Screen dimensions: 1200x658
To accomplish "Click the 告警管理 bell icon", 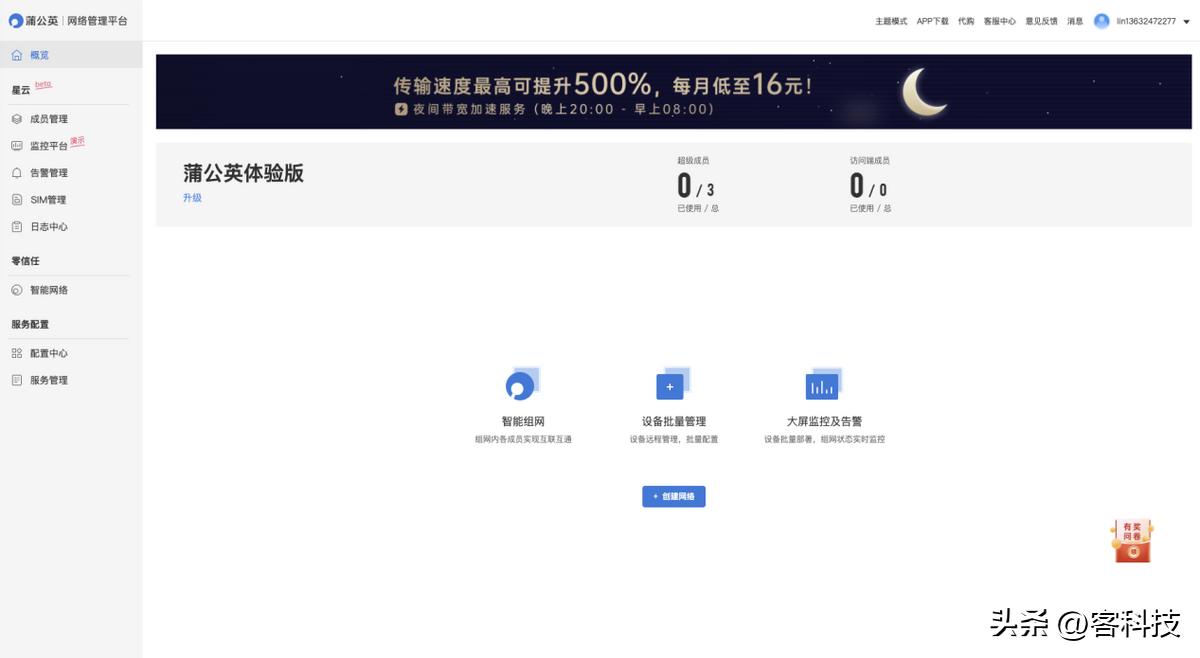I will (x=15, y=172).
